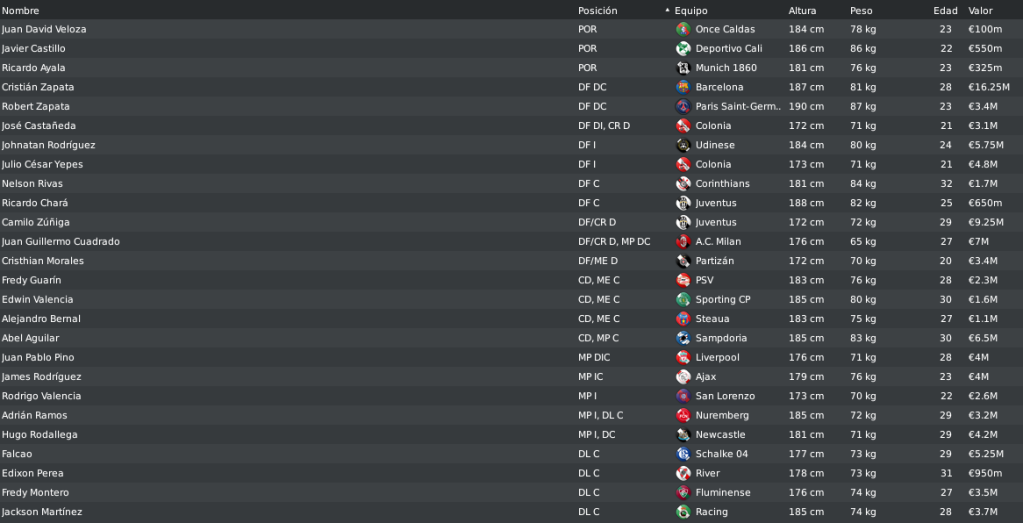The width and height of the screenshot is (1023, 523).
Task: Open the Liverpool club badge icon
Action: 683,357
